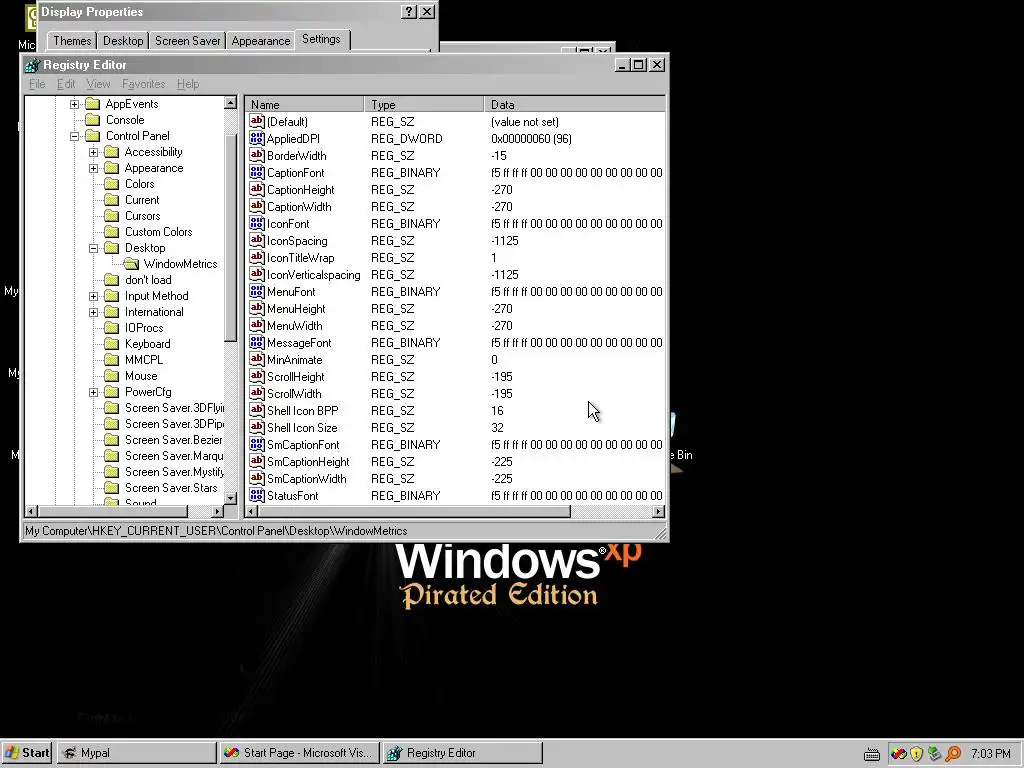Click the WindowMetrics open folder icon

click(x=131, y=264)
